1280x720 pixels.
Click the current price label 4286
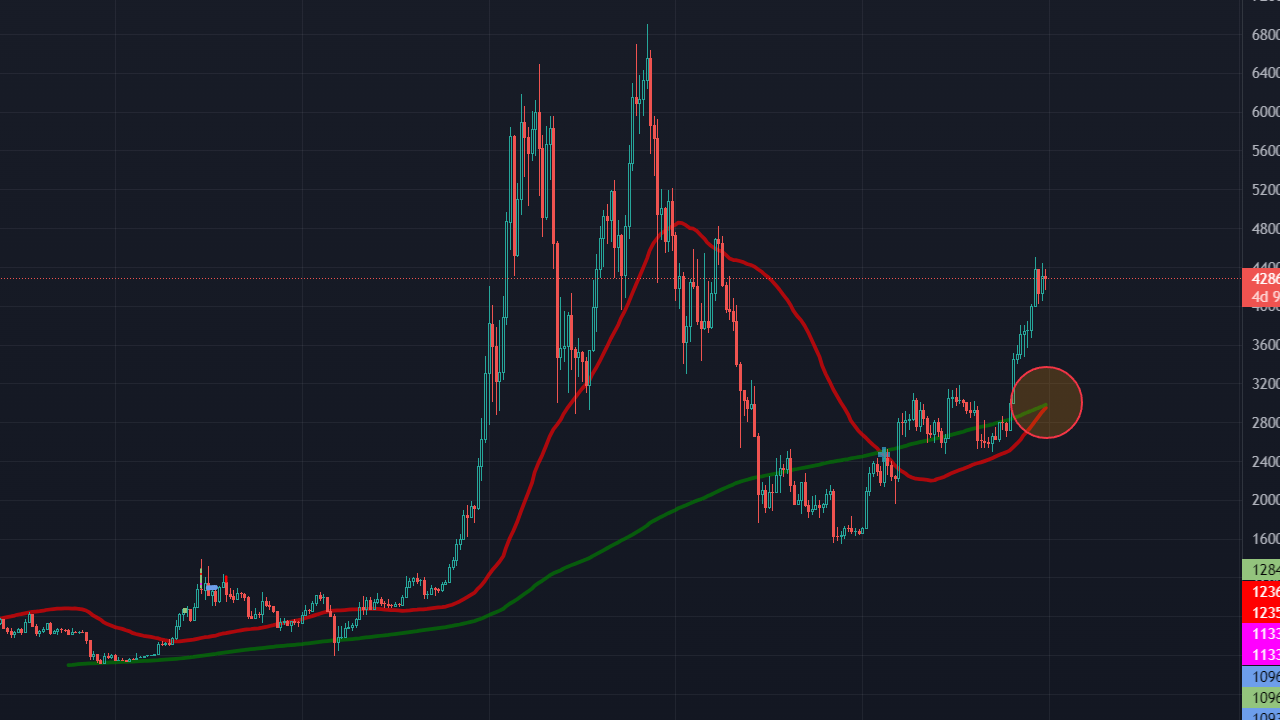pyautogui.click(x=1261, y=278)
